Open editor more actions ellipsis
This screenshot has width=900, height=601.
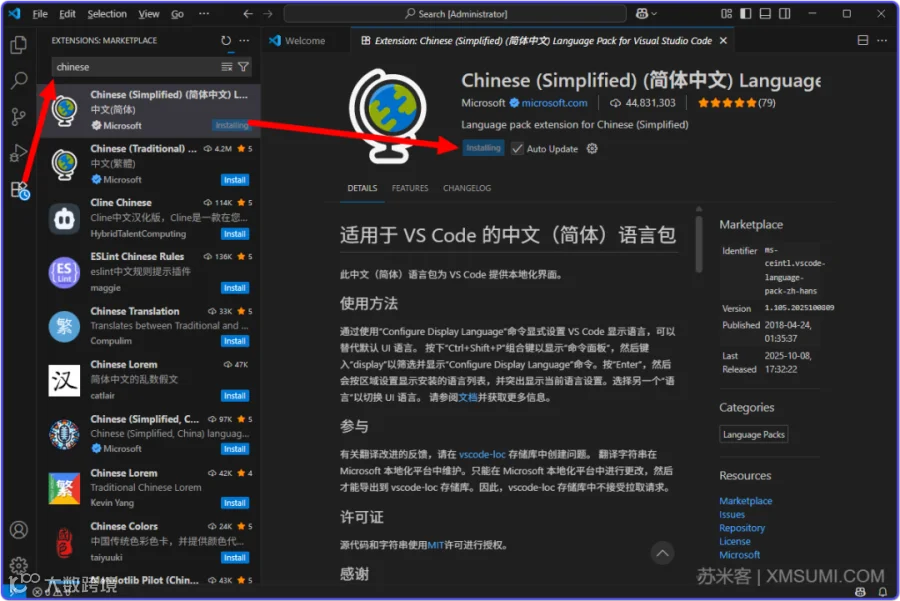[x=882, y=40]
